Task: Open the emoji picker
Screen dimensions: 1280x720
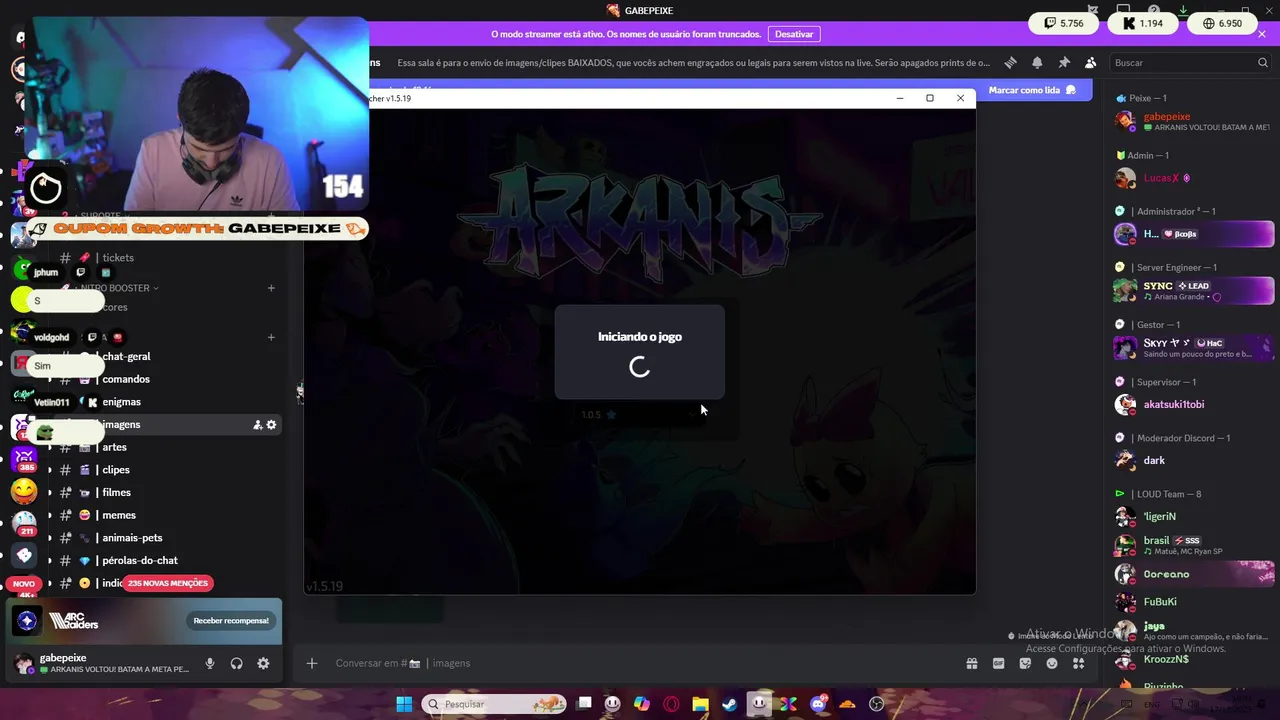Action: click(1052, 663)
